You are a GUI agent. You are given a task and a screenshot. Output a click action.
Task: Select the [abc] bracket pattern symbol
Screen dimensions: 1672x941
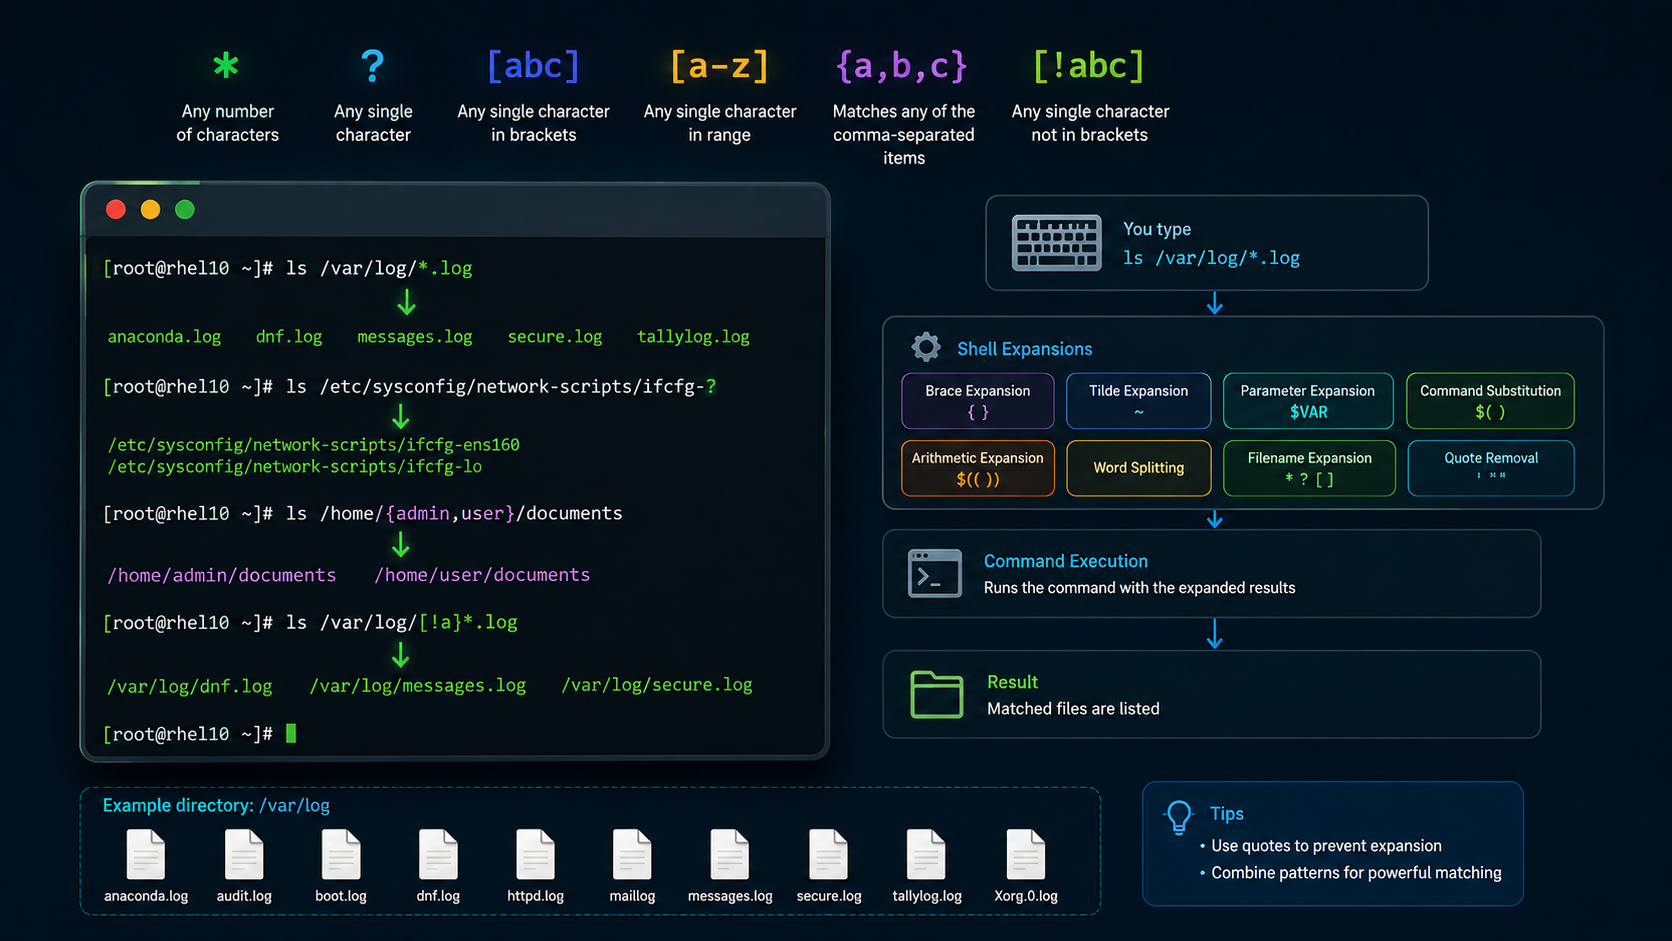pos(533,66)
